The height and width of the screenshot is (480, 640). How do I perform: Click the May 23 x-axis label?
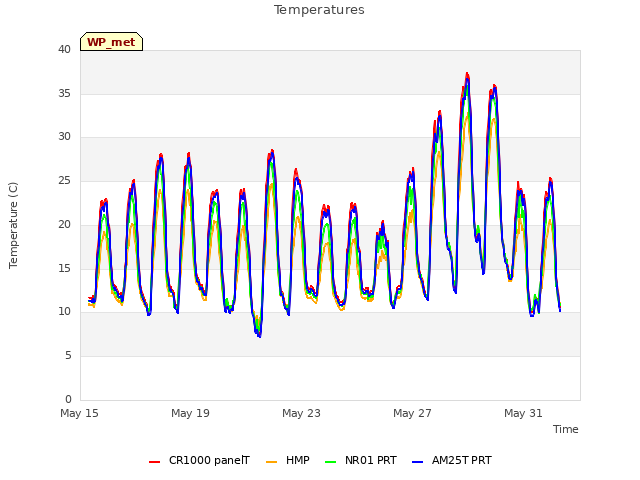[301, 413]
